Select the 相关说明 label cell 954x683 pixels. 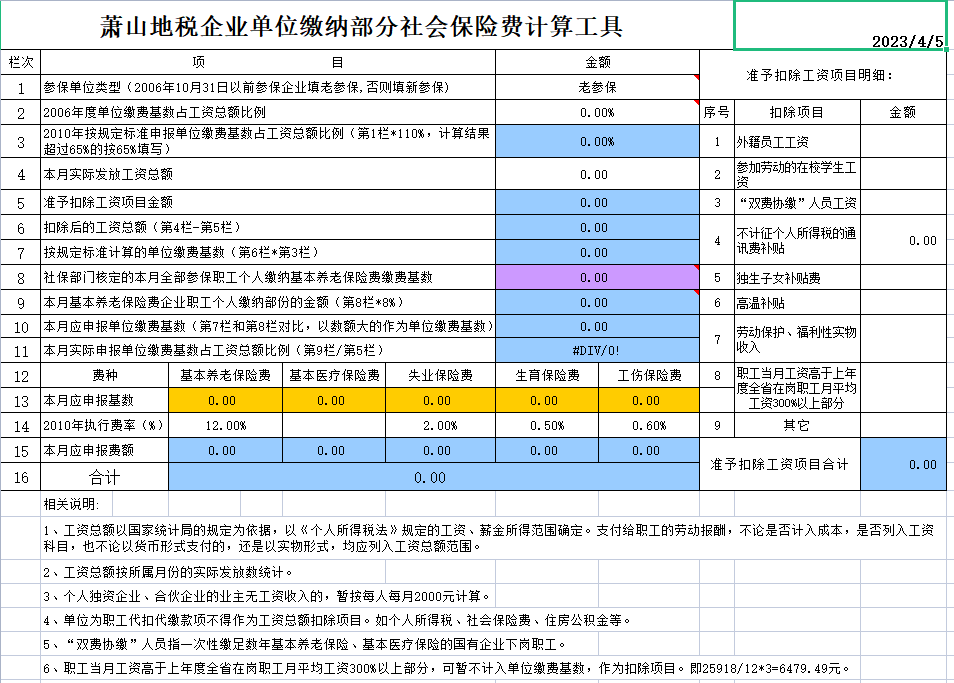77,504
